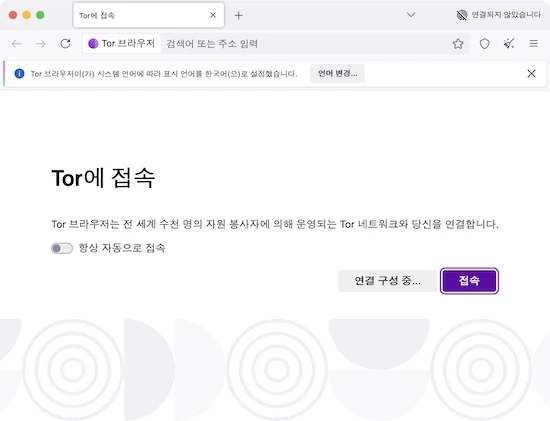
Task: Expand the list all tabs chevron
Action: 411,15
